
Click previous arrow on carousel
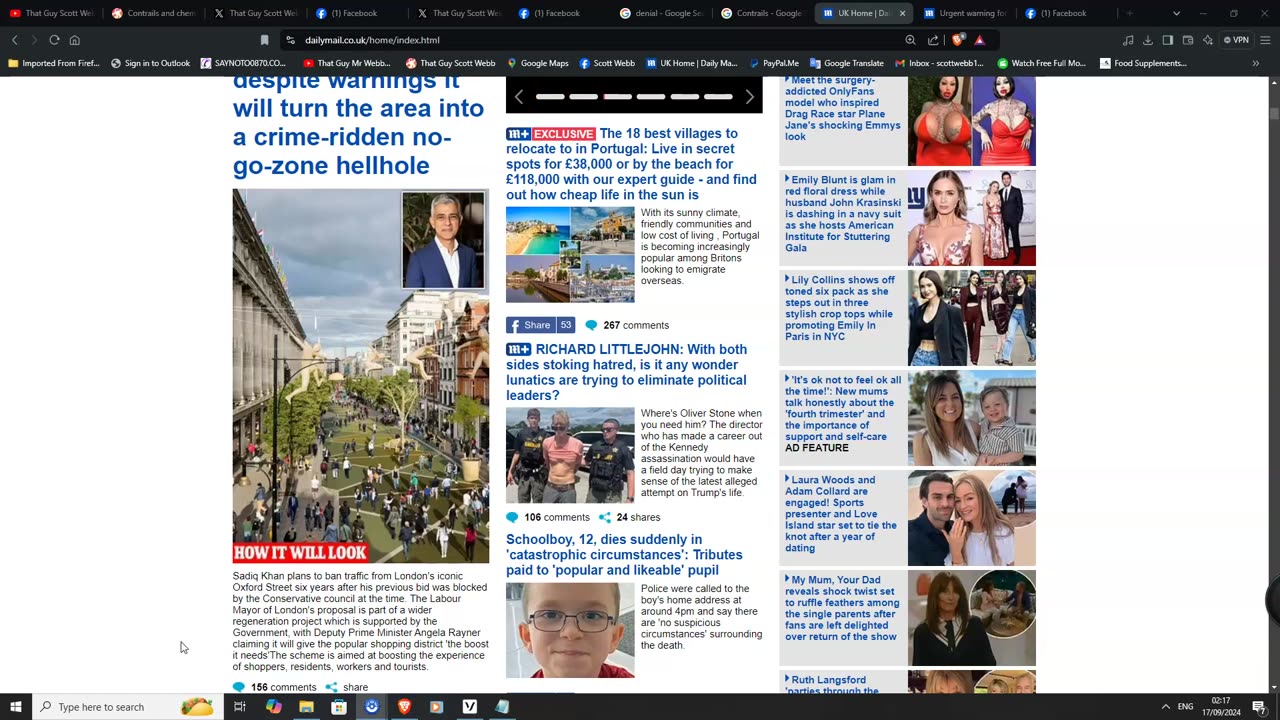coord(518,97)
